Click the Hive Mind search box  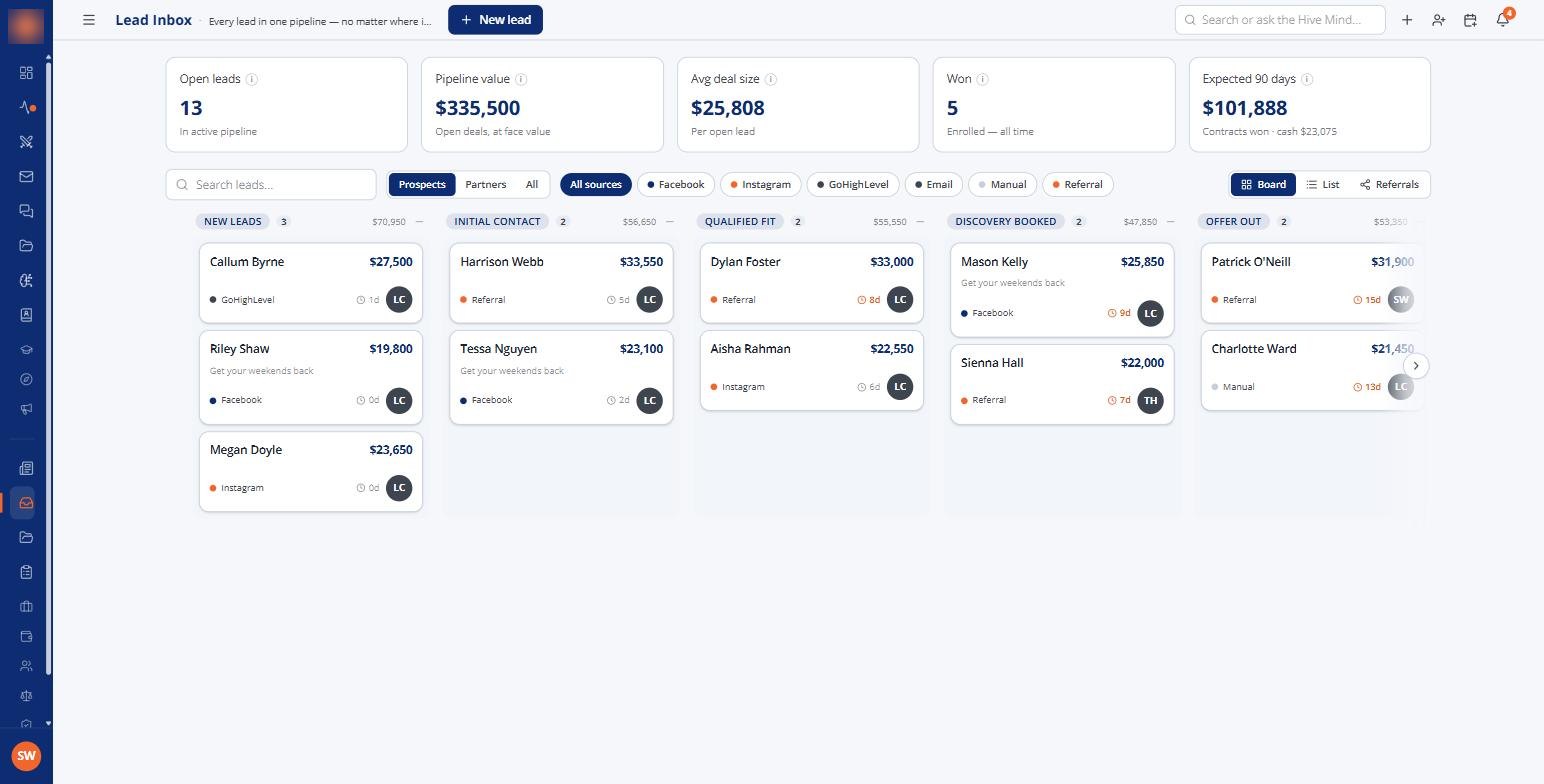click(x=1280, y=20)
